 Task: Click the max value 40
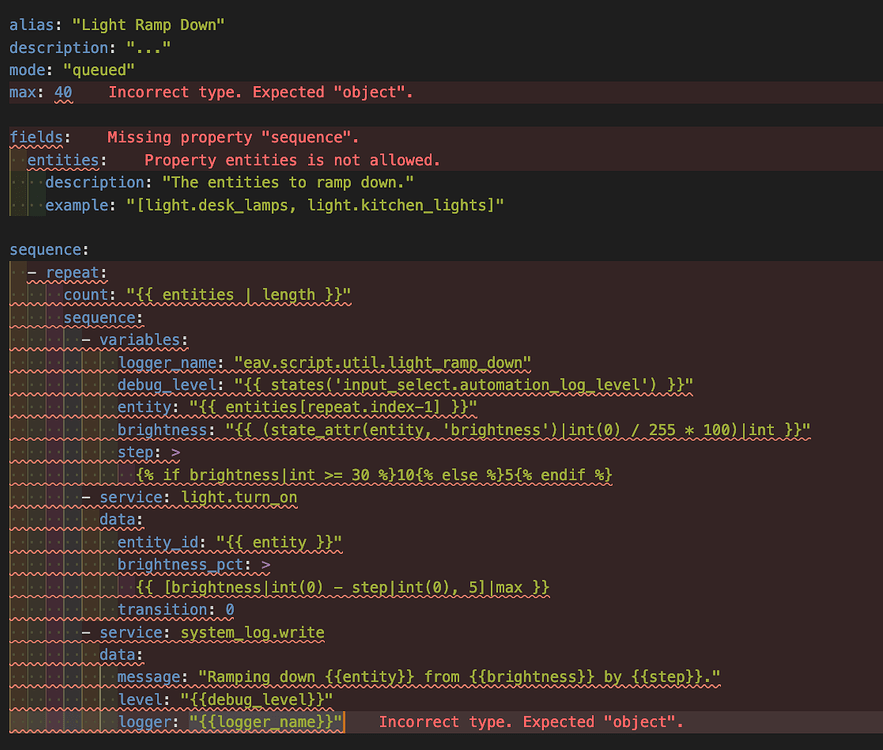point(63,92)
